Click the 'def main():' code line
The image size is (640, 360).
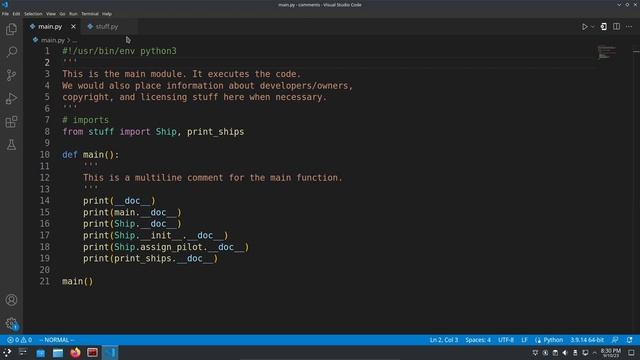[91, 155]
